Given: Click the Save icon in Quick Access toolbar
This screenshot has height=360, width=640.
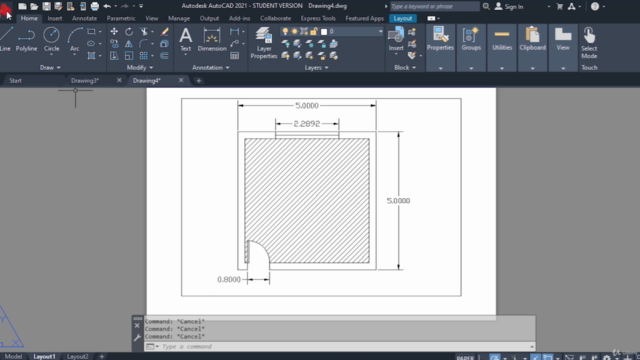Looking at the screenshot, I should [47, 6].
